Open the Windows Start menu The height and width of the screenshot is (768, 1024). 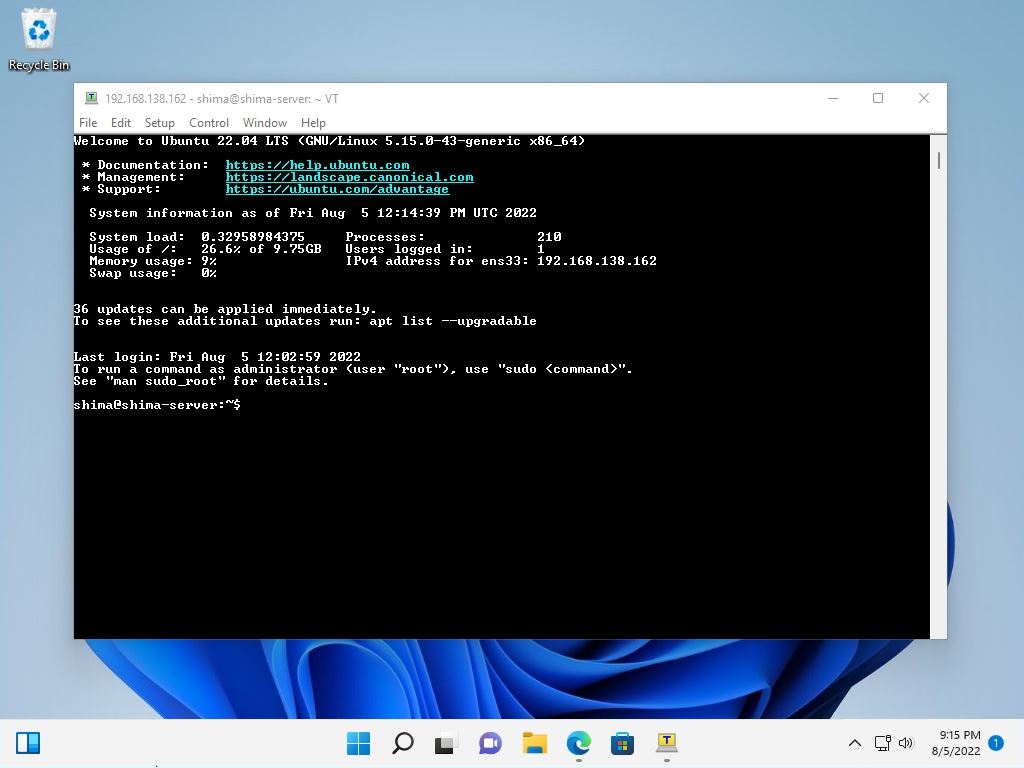coord(358,743)
